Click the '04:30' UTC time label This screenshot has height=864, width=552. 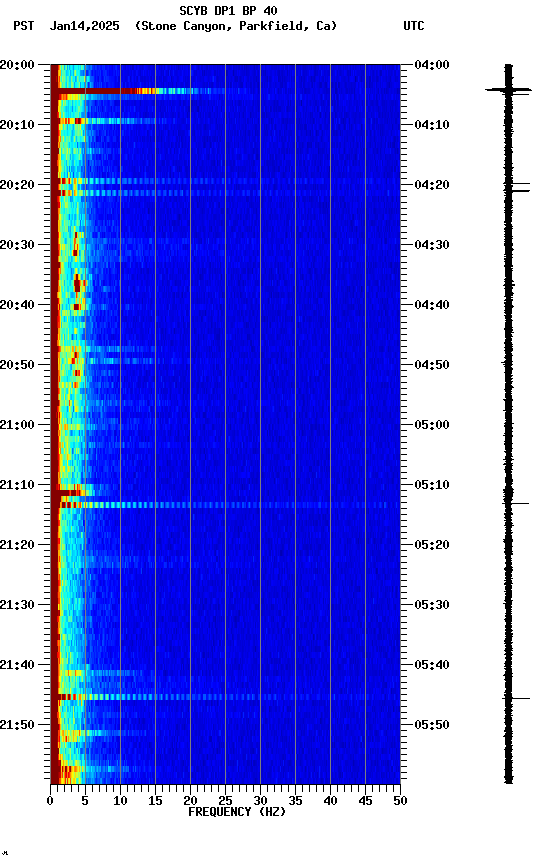pyautogui.click(x=432, y=245)
